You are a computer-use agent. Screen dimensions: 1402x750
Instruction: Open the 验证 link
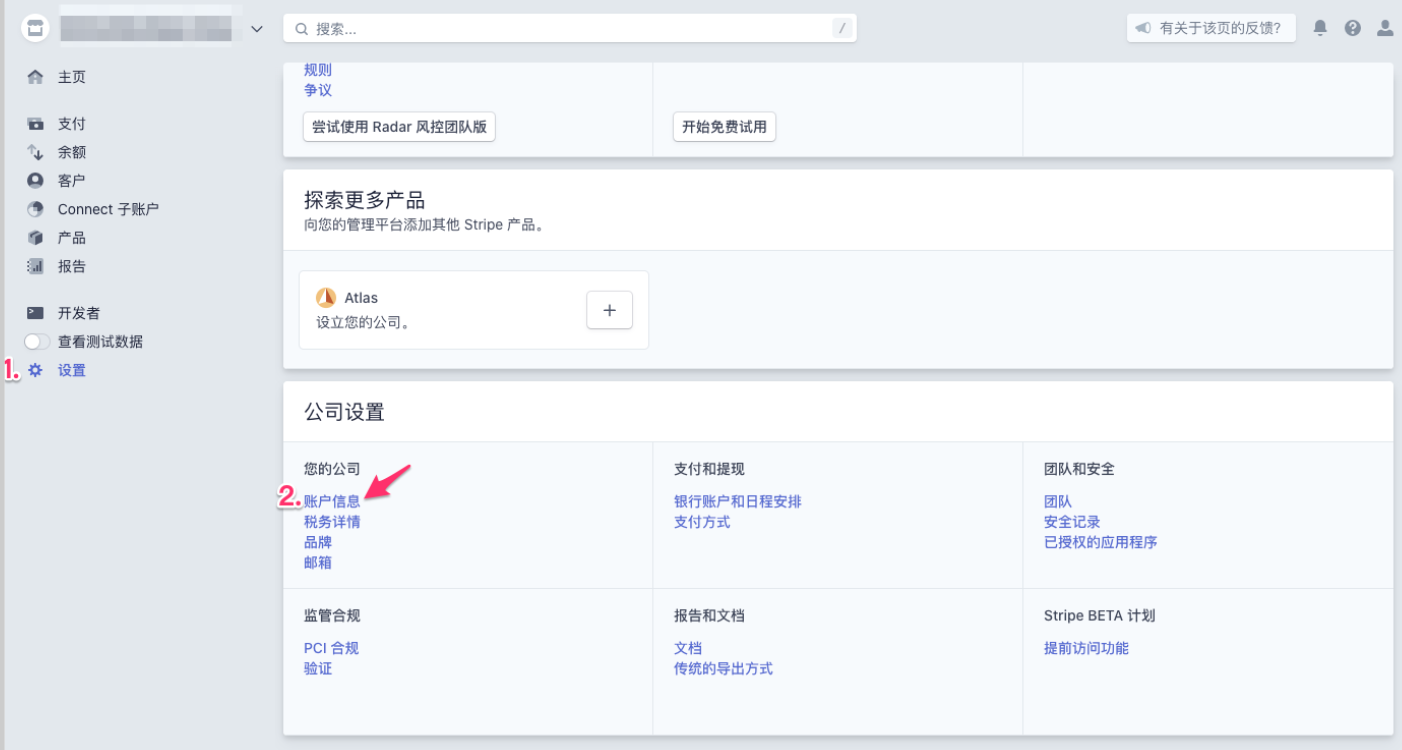(318, 668)
